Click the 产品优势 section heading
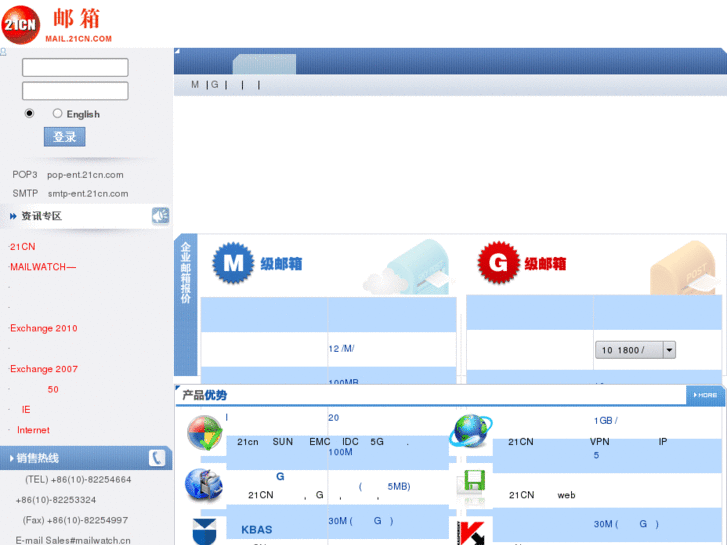727x545 pixels. pos(204,395)
